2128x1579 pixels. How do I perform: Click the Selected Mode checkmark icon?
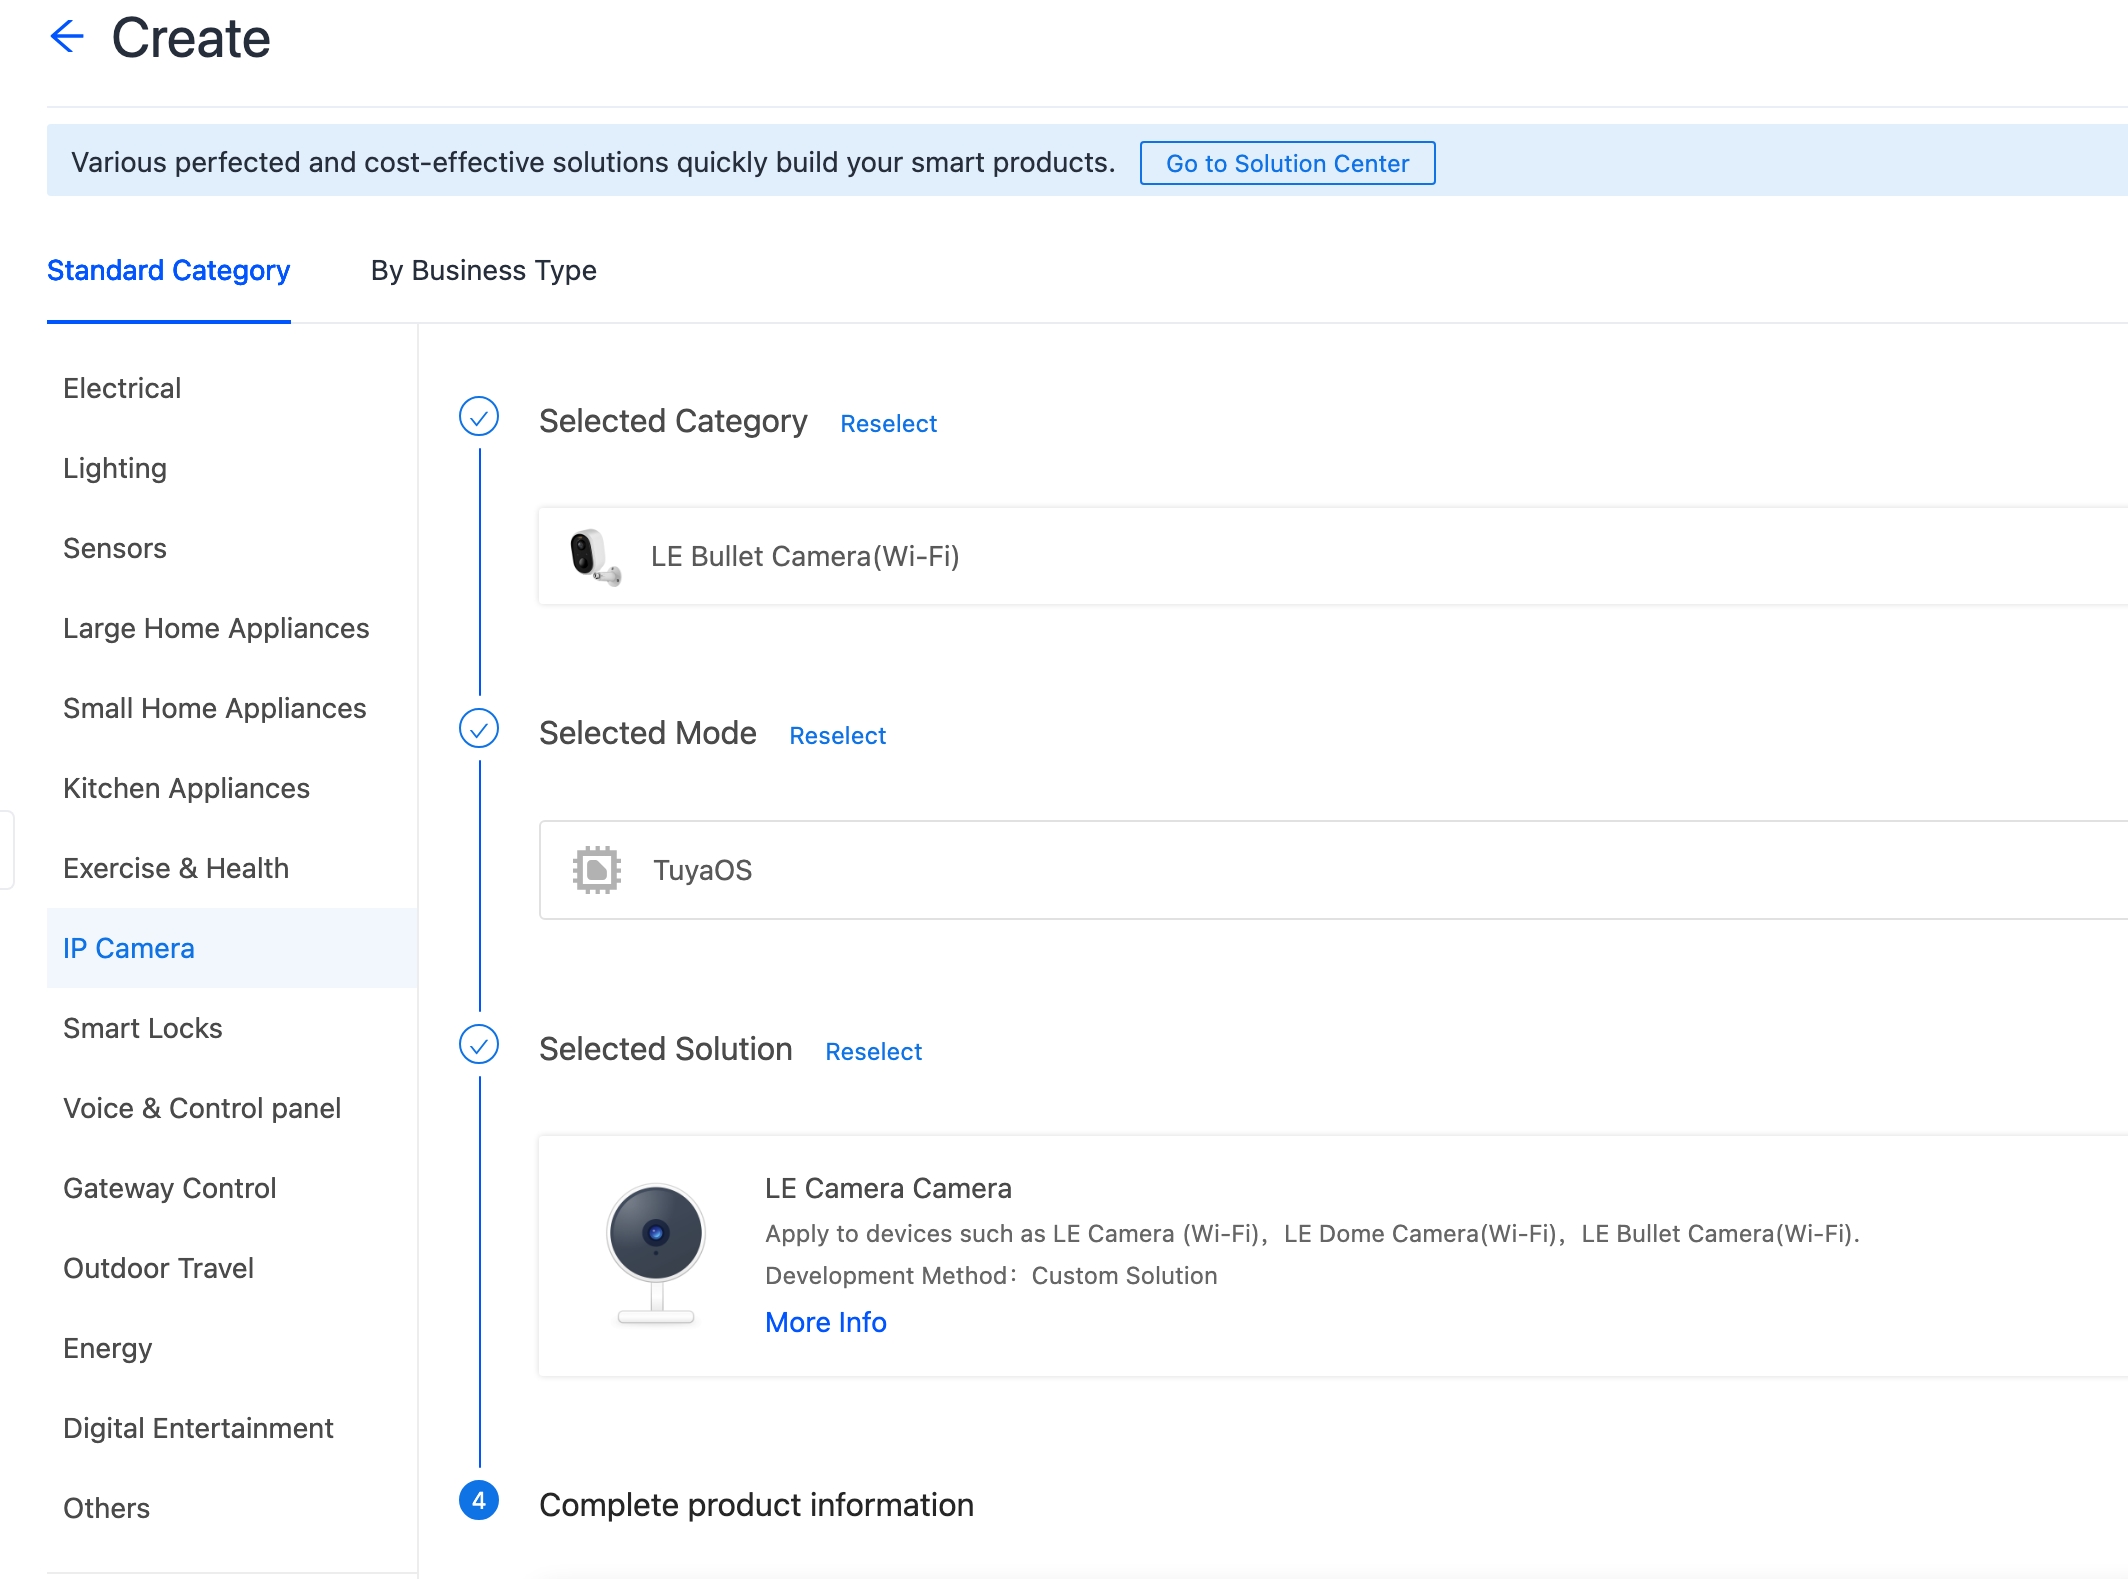(478, 730)
